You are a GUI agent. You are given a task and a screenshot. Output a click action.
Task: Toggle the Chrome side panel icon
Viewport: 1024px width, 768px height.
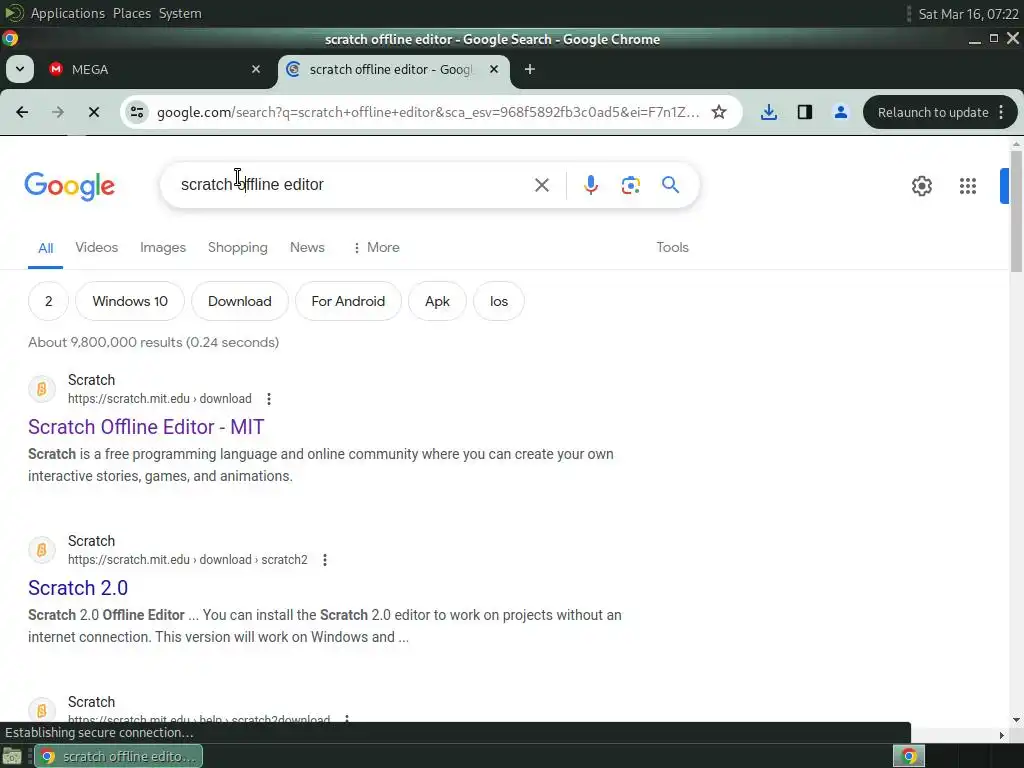[805, 112]
